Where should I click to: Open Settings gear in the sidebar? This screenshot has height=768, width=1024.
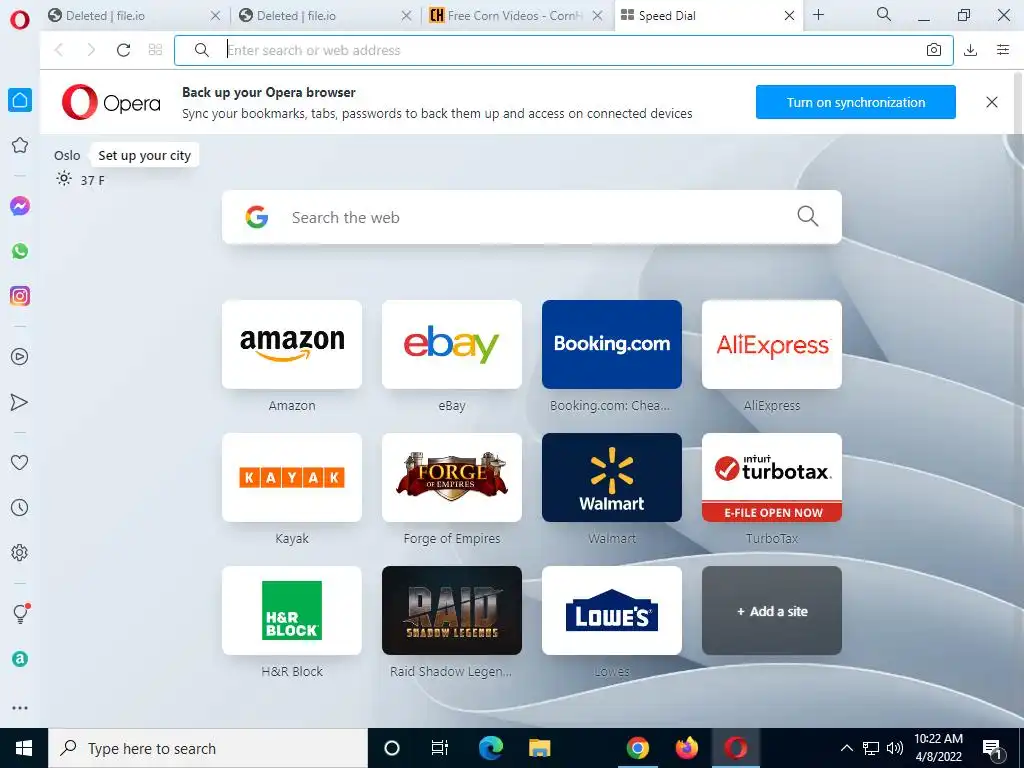[20, 552]
